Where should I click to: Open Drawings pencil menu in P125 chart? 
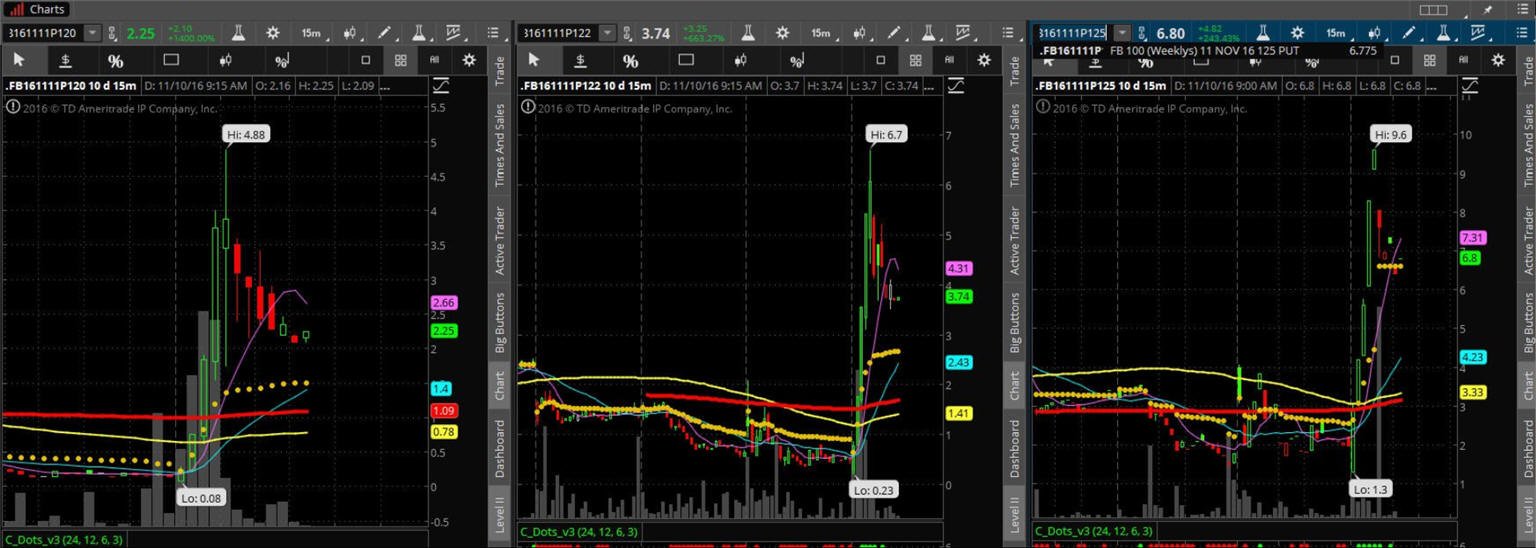1409,33
